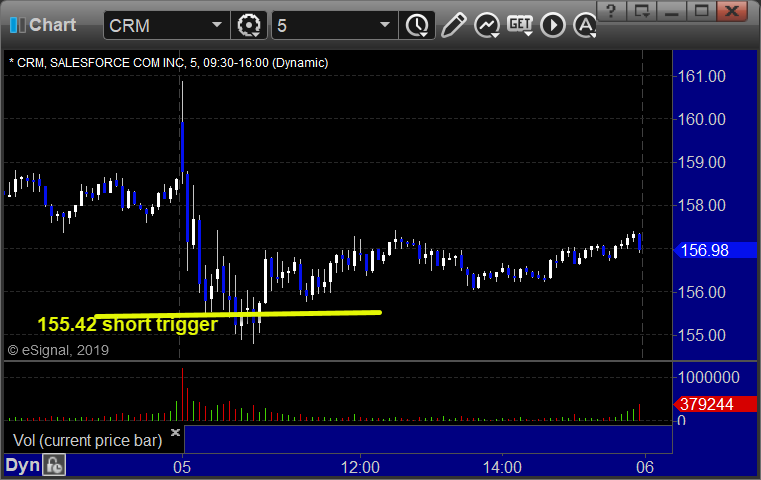This screenshot has width=761, height=480.
Task: Start bar replay play button
Action: pyautogui.click(x=553, y=25)
